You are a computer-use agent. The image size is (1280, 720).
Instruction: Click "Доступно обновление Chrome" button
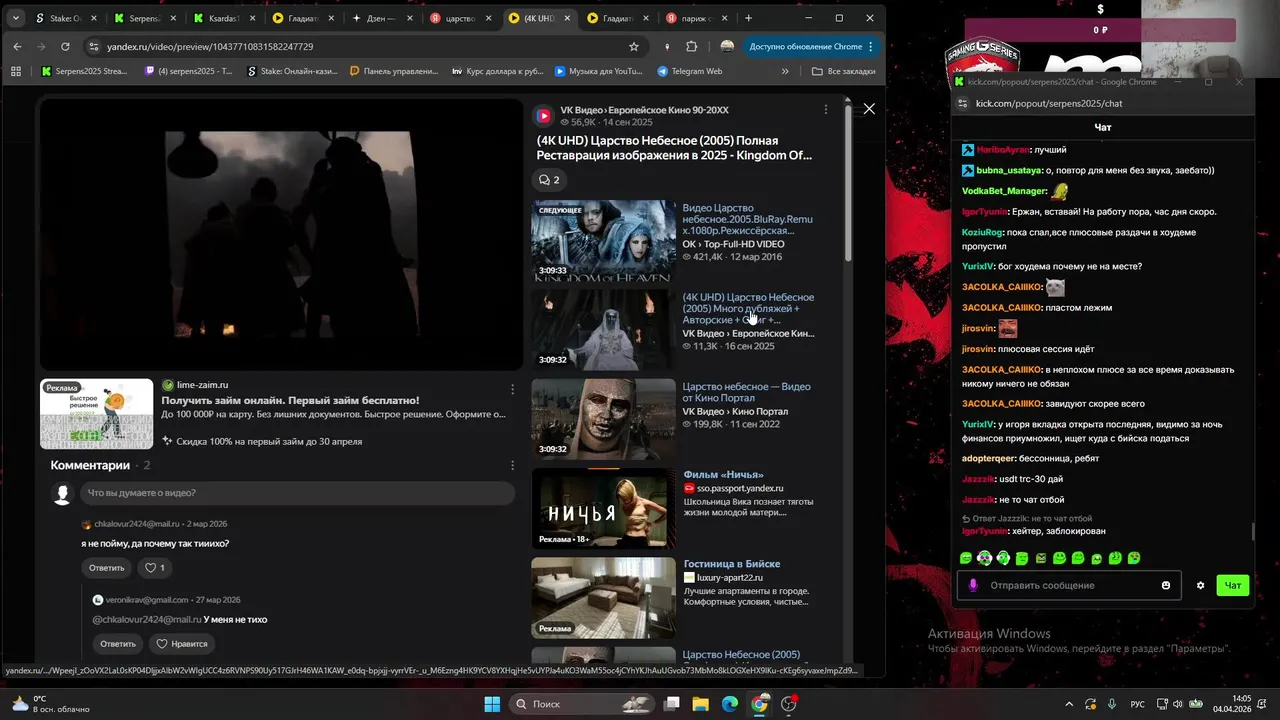point(811,46)
